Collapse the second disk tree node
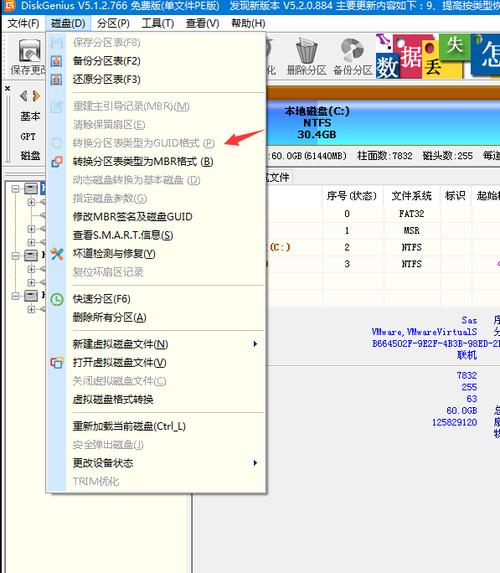The height and width of the screenshot is (573, 500). click(x=15, y=255)
